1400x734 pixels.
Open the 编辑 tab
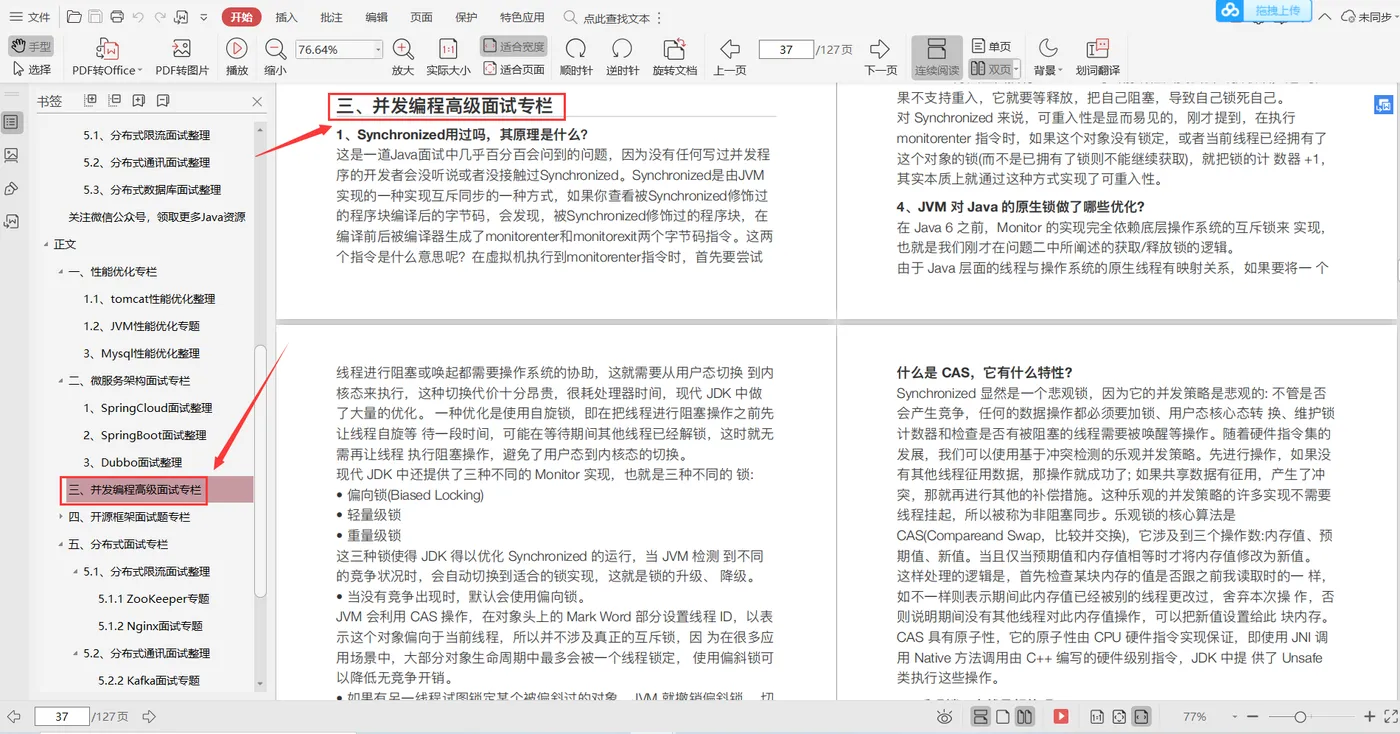click(376, 17)
